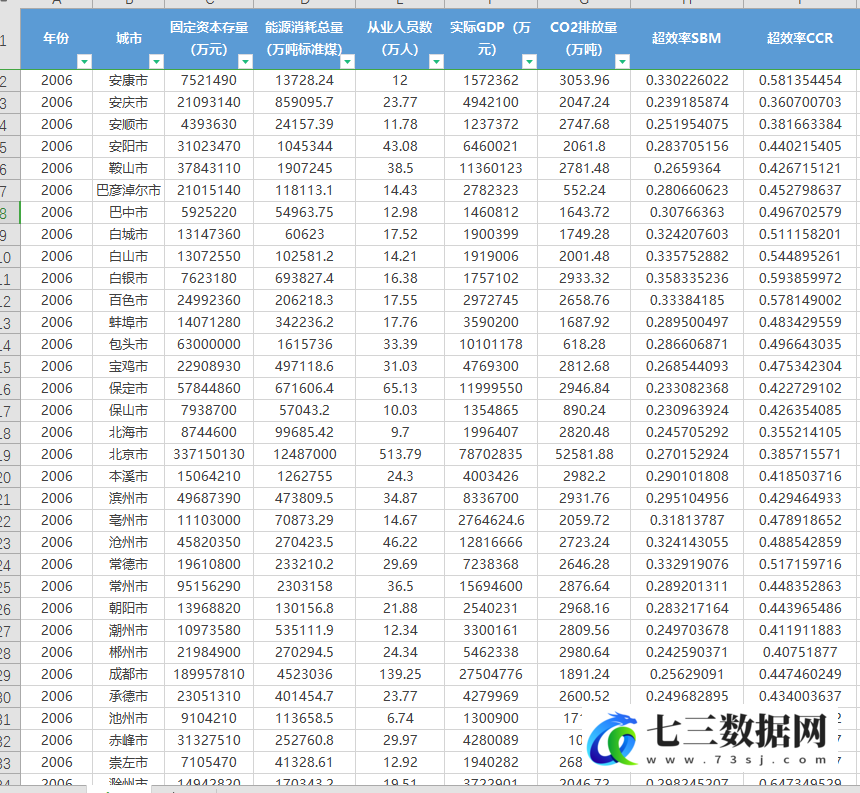860x793 pixels.
Task: Select the 年份 header cell
Action: 56,38
